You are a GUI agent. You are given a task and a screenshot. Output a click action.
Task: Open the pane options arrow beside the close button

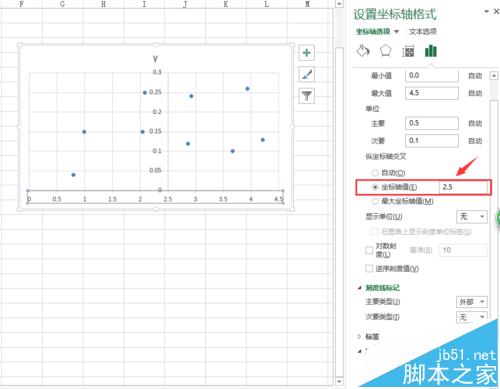(x=487, y=12)
